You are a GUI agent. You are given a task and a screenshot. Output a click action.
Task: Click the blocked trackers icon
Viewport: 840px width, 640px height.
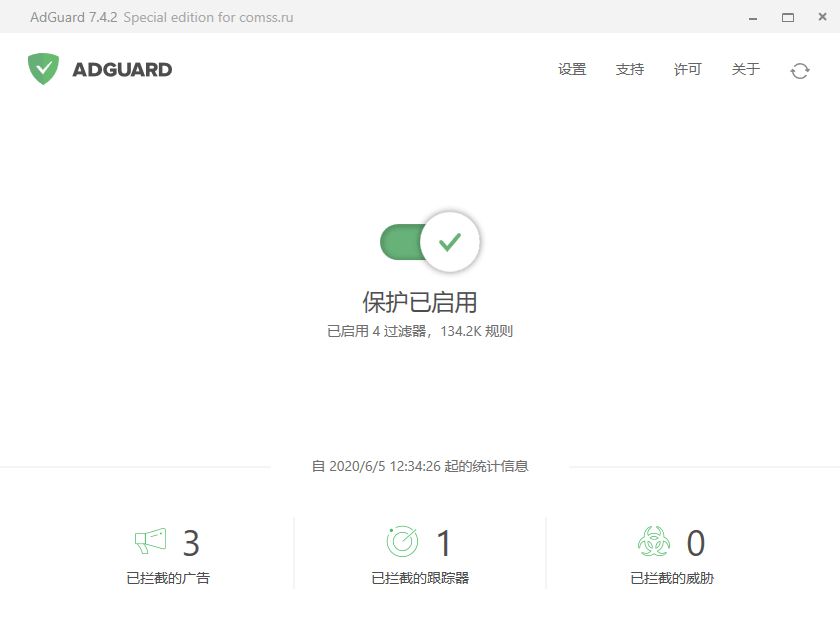[402, 542]
